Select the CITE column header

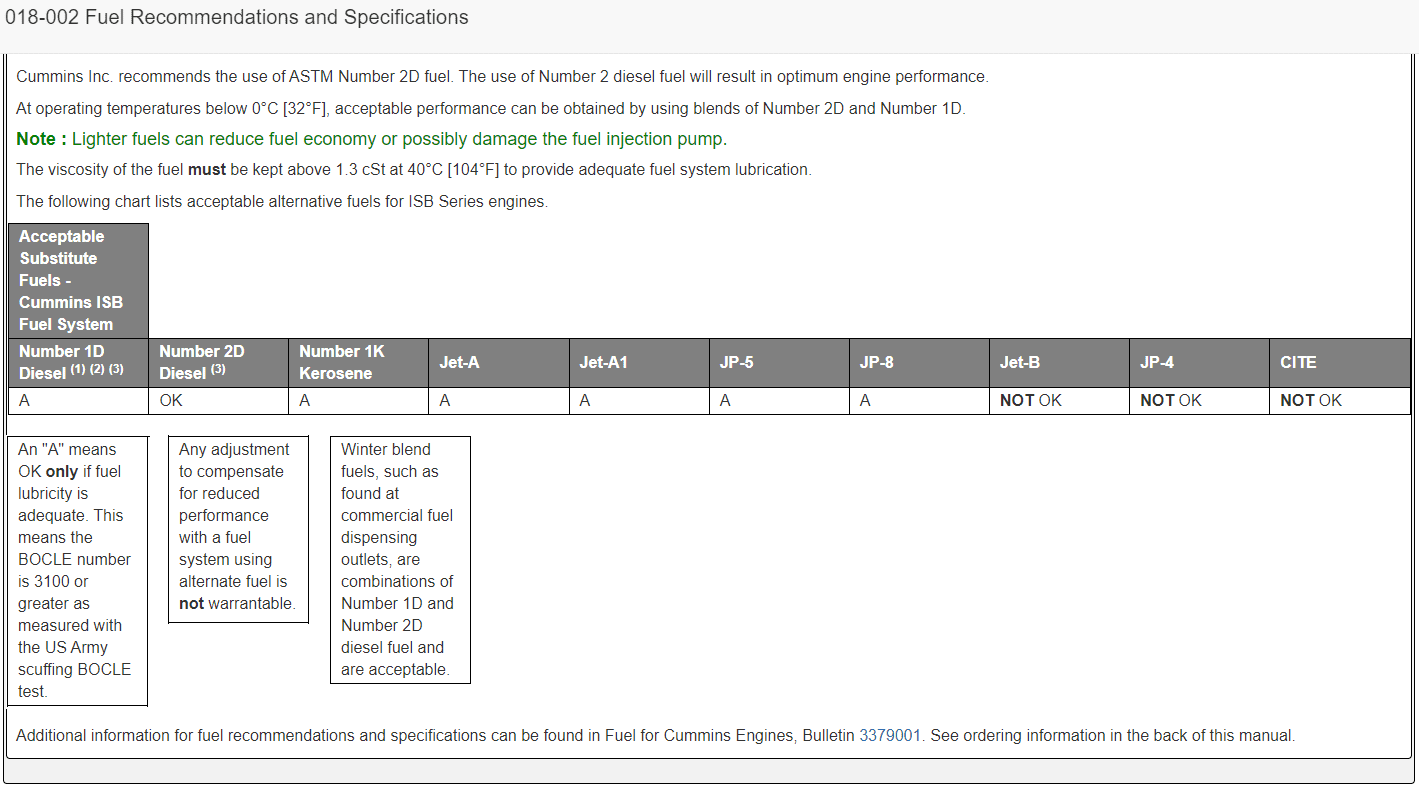[1340, 362]
